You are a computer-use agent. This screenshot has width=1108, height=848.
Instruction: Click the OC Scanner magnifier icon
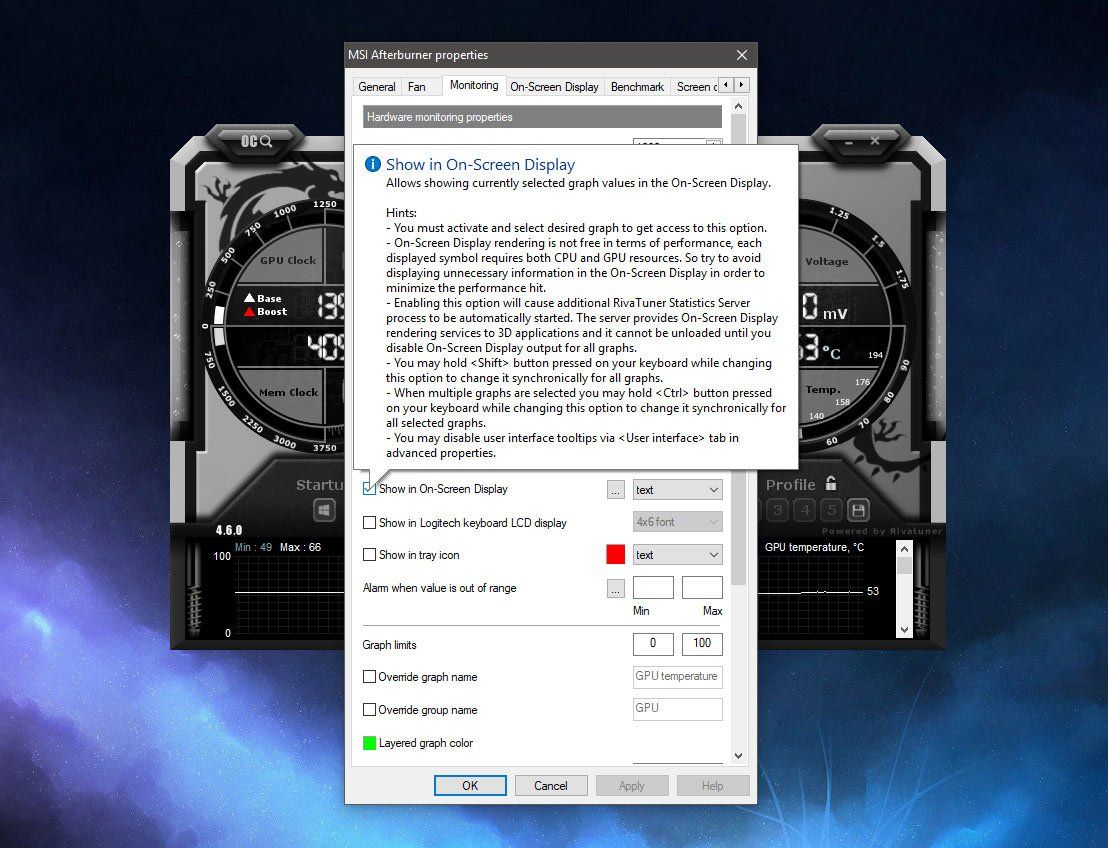click(257, 141)
